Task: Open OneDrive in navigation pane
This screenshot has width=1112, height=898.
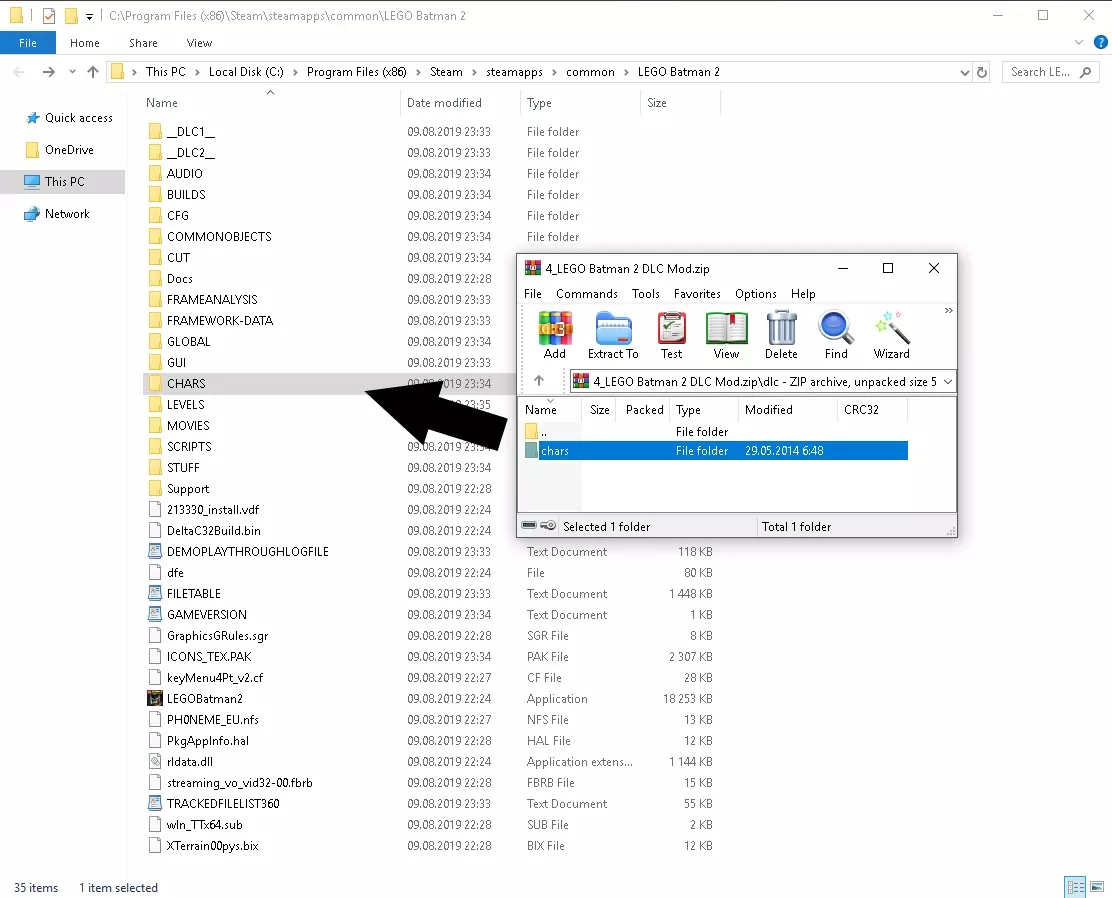Action: point(60,150)
